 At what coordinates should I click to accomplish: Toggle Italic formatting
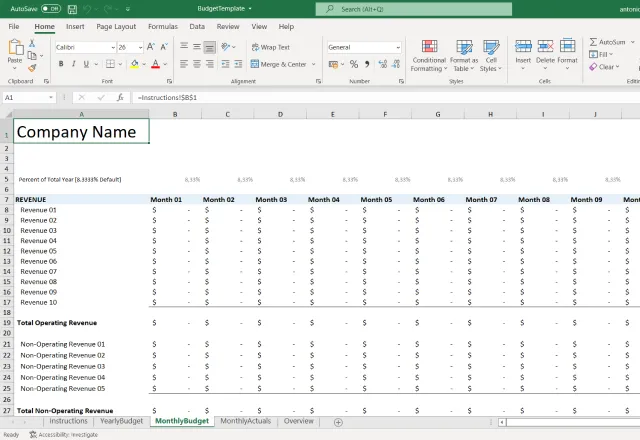tap(73, 64)
